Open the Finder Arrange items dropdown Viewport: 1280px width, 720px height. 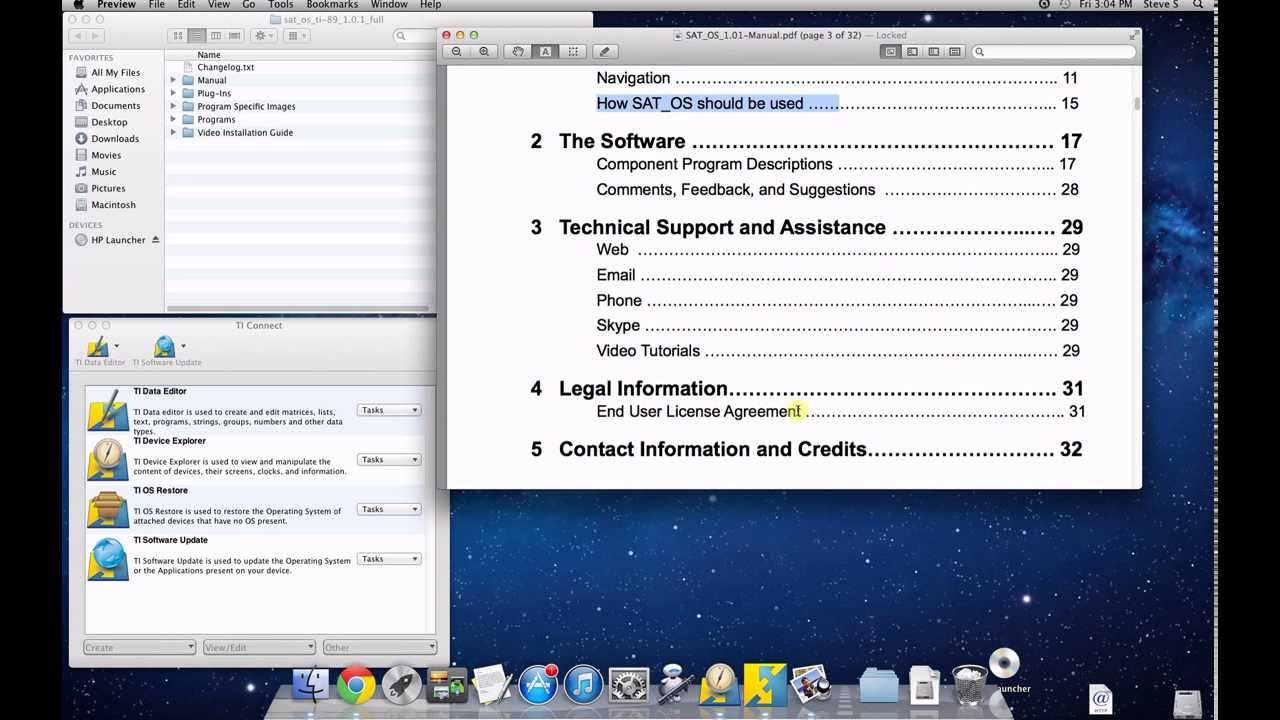pos(296,36)
